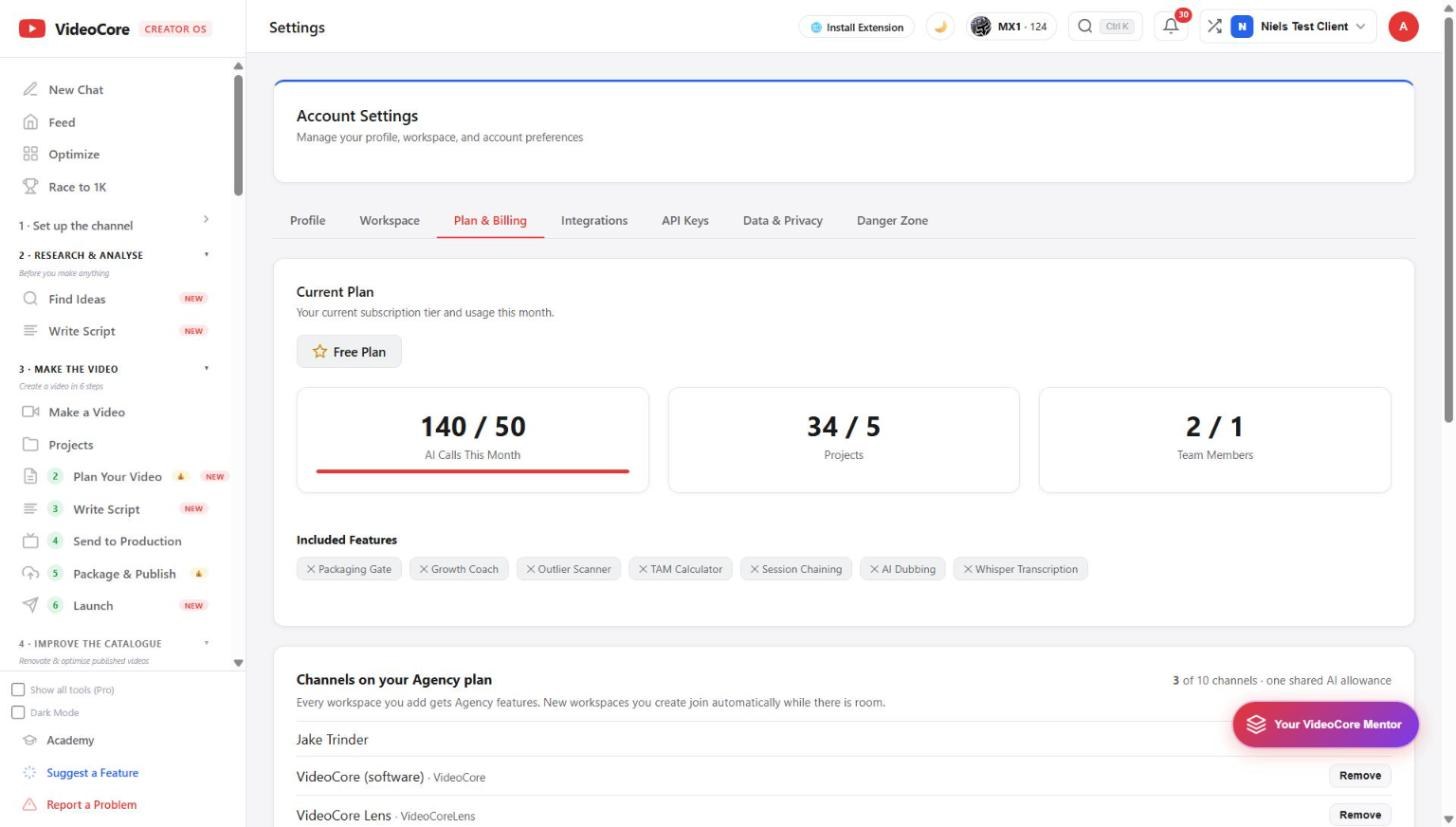The height and width of the screenshot is (827, 1456).
Task: Open notifications bell icon
Action: [1171, 27]
